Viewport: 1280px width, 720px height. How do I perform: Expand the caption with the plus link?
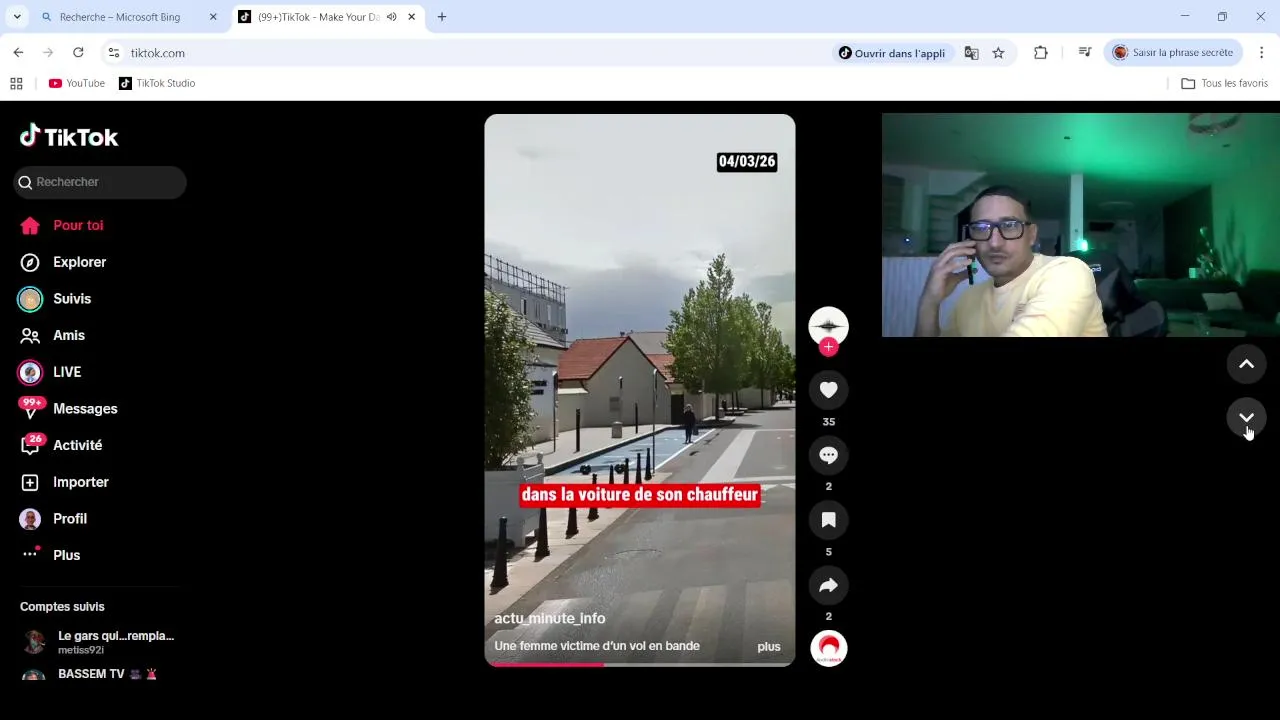[769, 646]
